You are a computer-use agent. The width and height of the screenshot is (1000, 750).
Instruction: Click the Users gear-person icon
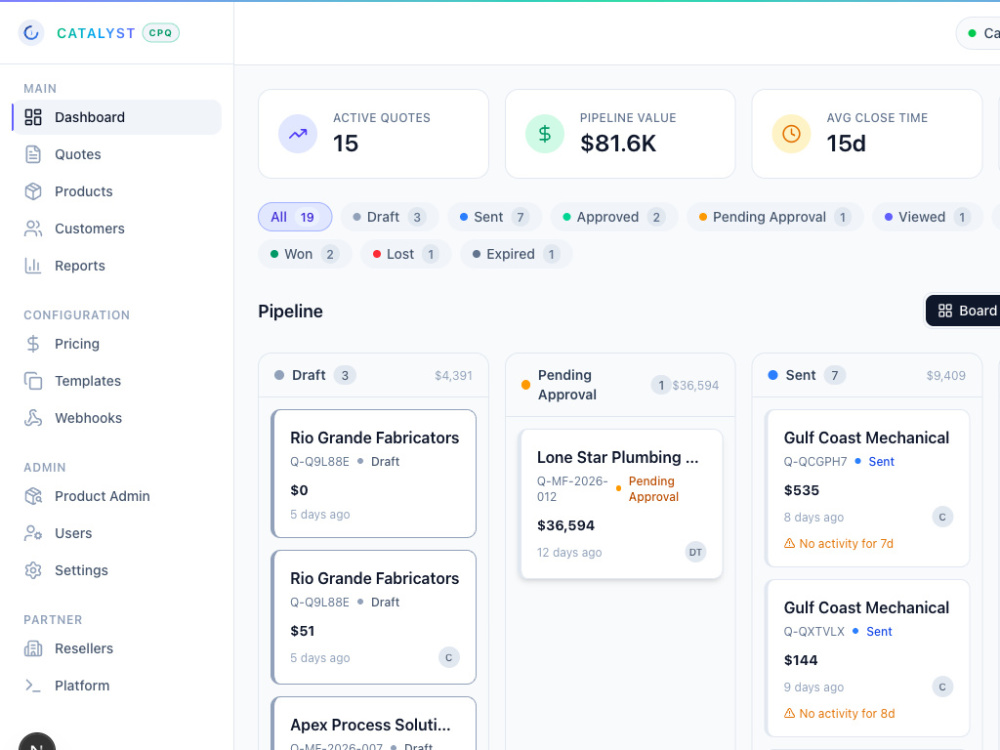[33, 533]
